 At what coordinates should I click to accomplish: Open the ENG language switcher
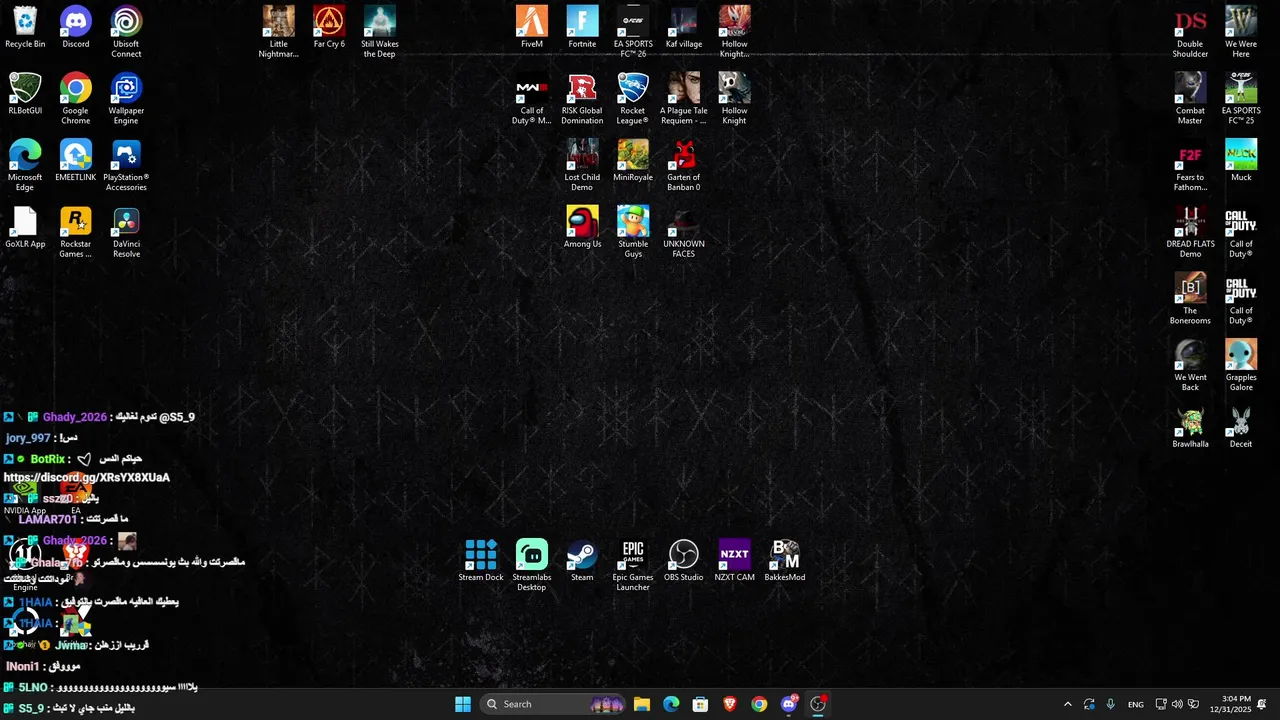click(x=1136, y=704)
